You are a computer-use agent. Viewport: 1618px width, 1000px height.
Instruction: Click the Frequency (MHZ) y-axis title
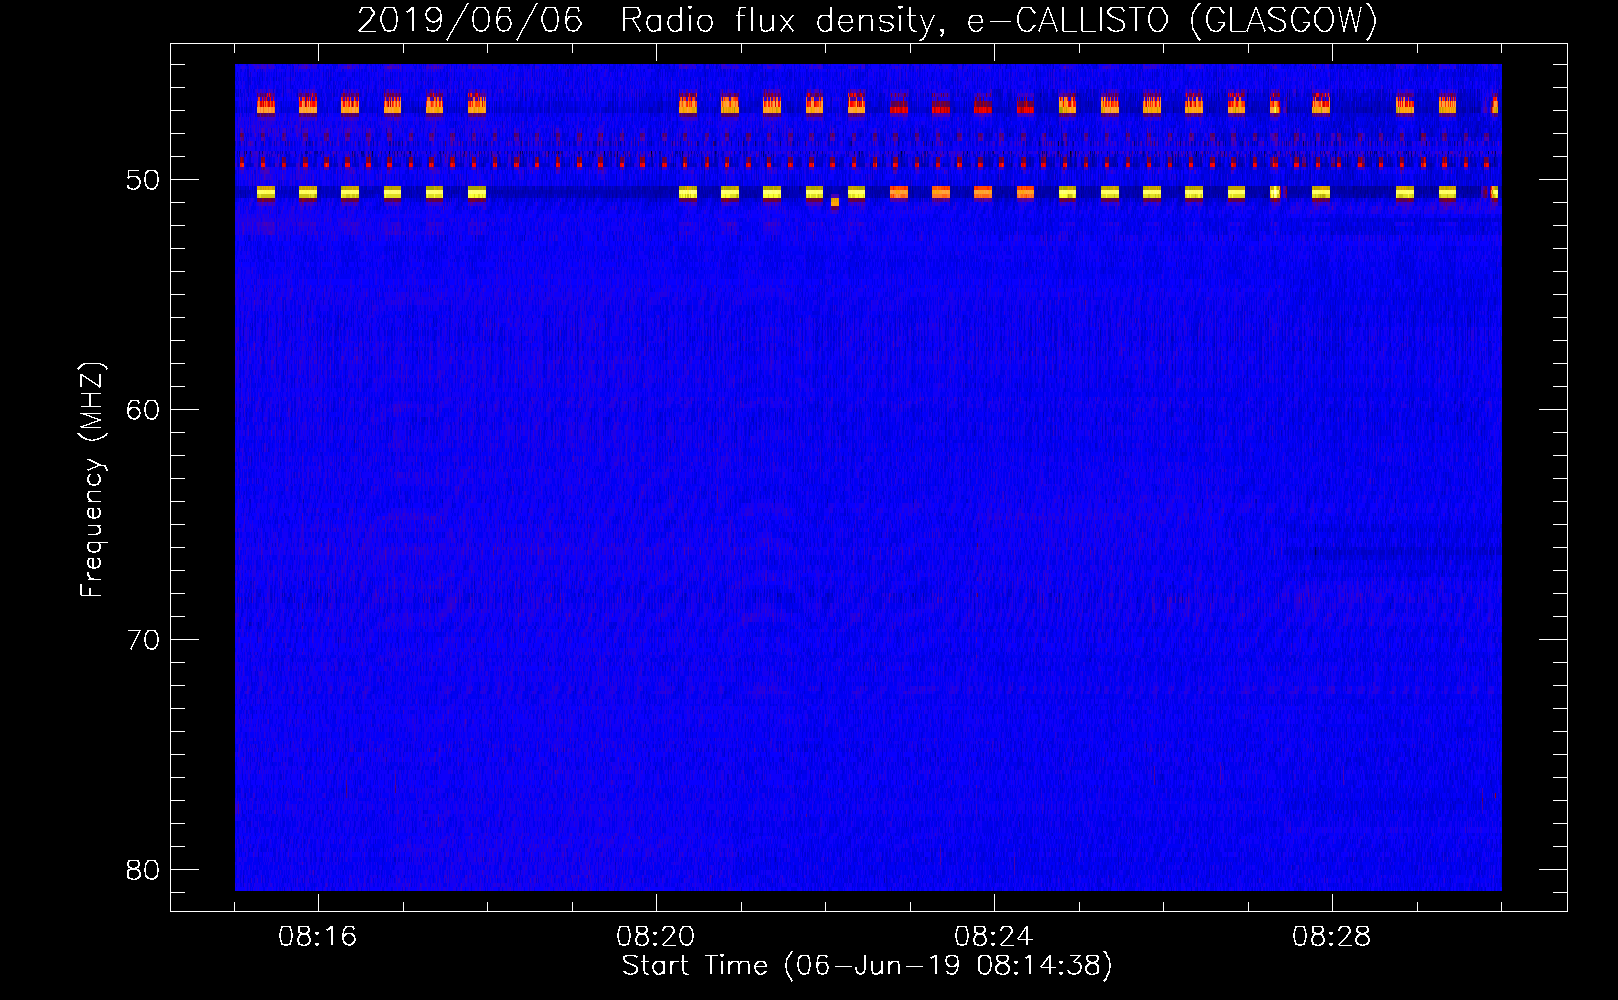point(92,480)
